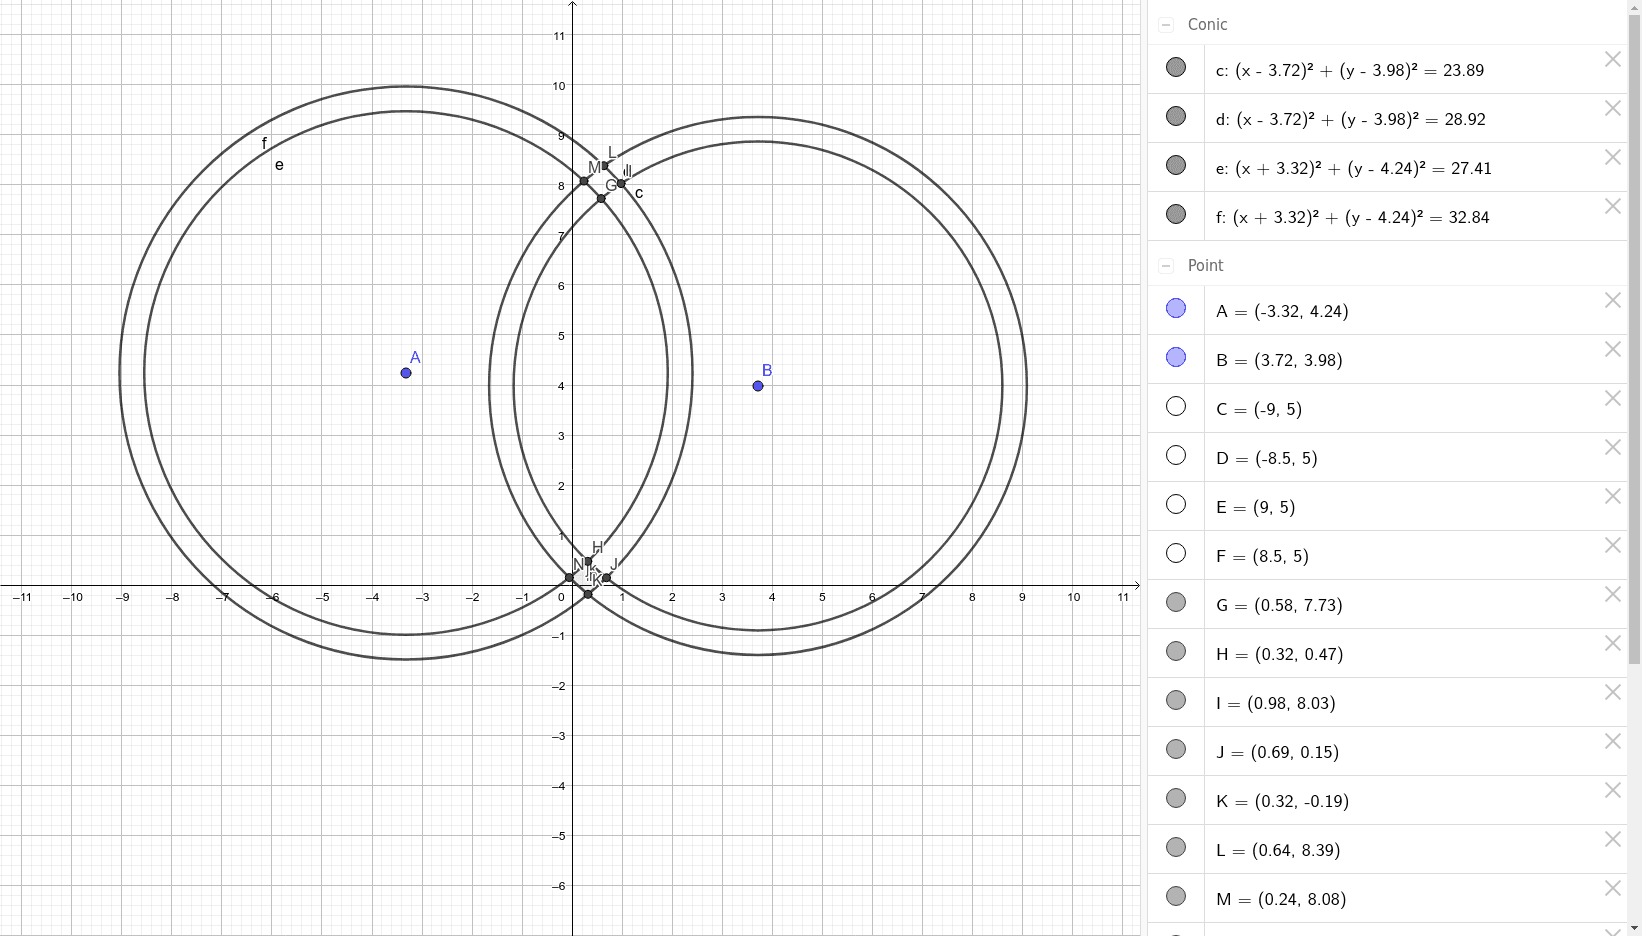The image size is (1644, 938).
Task: Delete point A using its × icon
Action: pyautogui.click(x=1613, y=300)
